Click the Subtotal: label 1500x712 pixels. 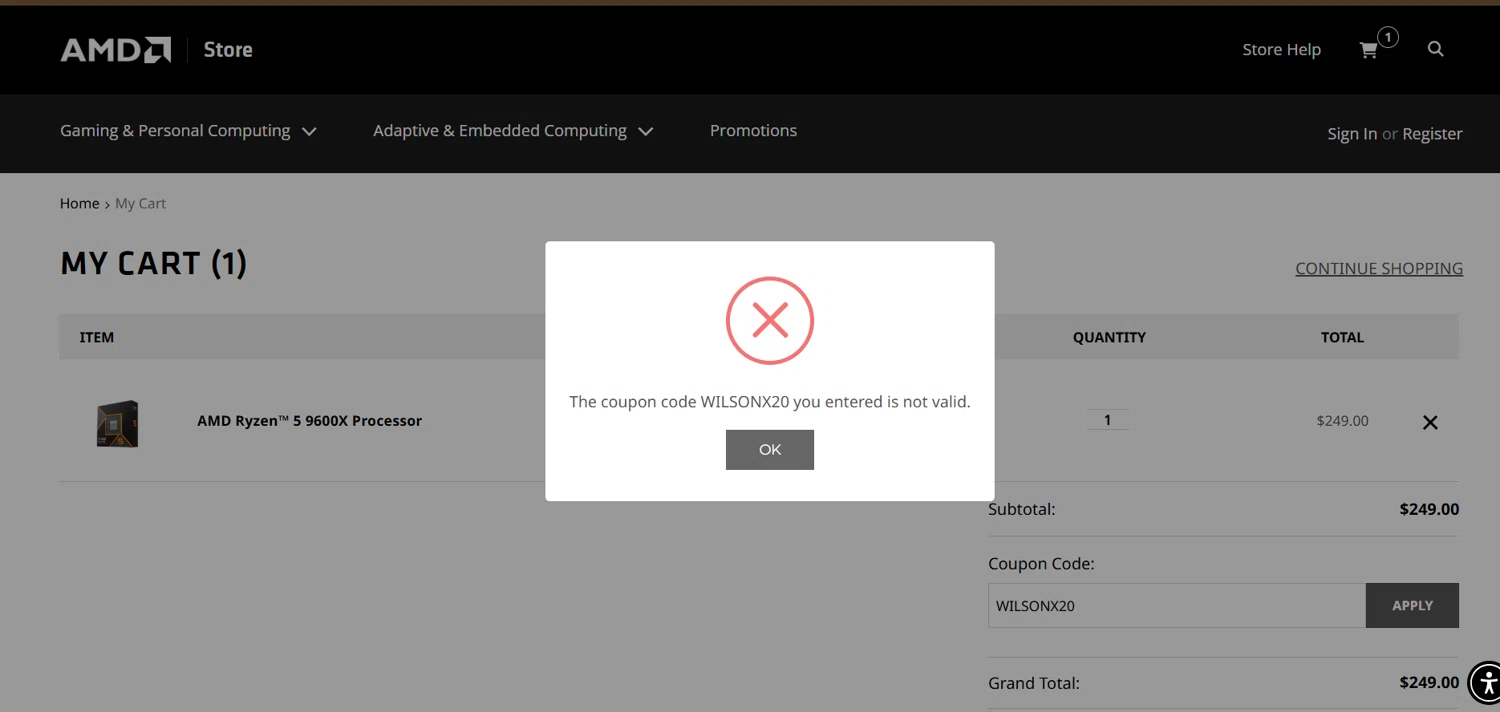pos(1021,509)
